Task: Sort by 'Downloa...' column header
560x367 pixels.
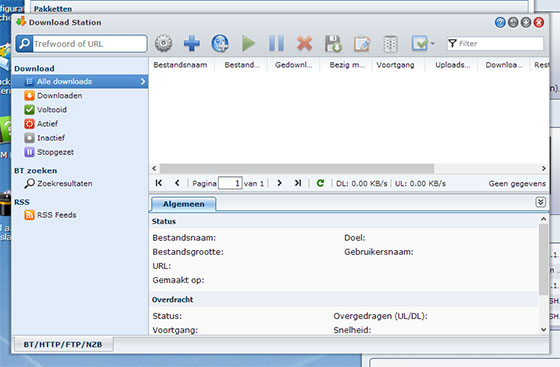Action: coord(504,65)
